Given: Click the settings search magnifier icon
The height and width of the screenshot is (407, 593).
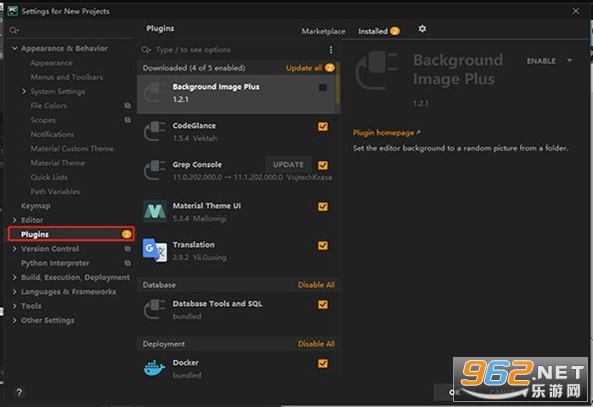Looking at the screenshot, I should [x=14, y=30].
